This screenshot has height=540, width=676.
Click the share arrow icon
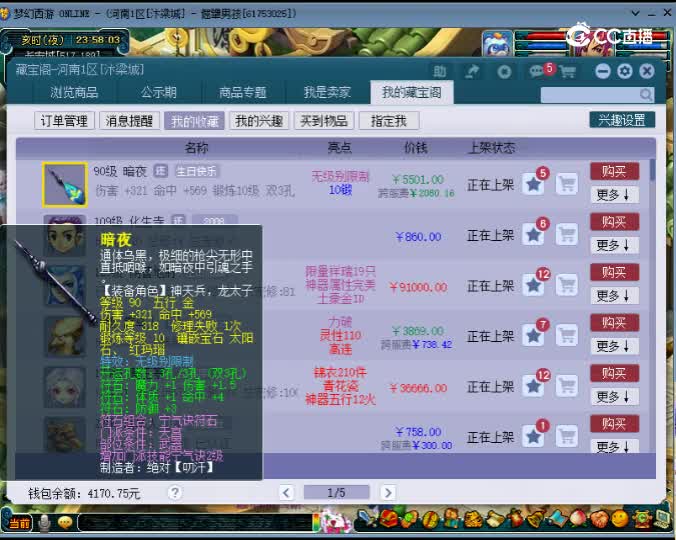472,72
